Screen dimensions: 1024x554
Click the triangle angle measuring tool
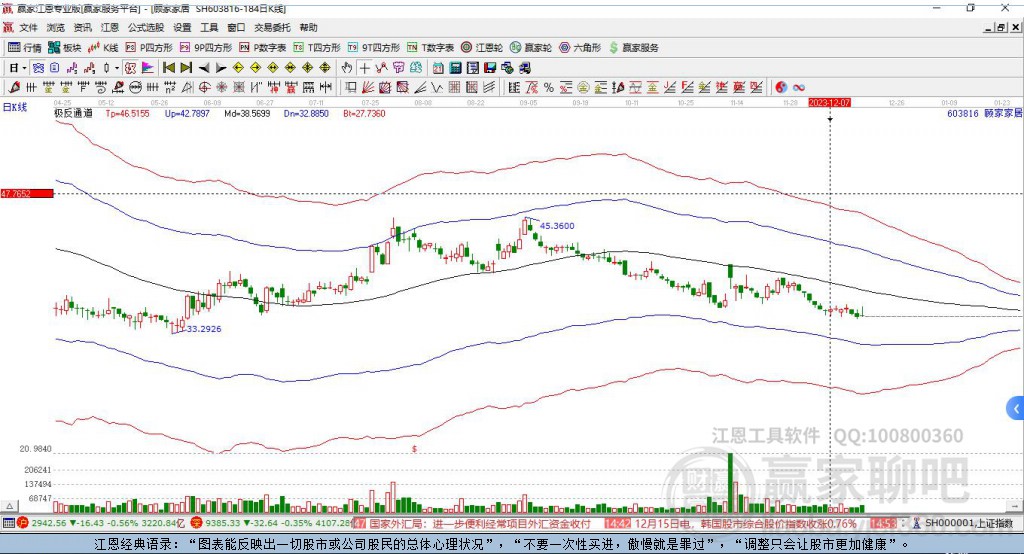point(187,87)
